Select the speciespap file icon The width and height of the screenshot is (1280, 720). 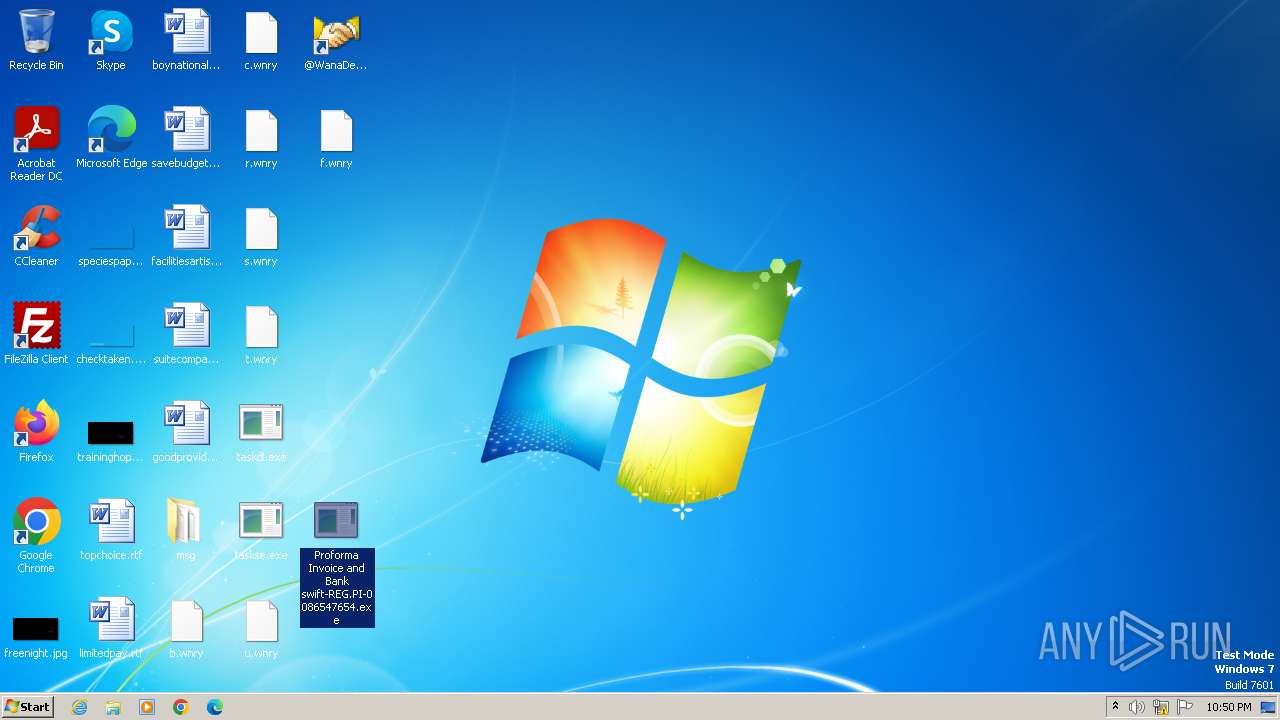point(111,236)
